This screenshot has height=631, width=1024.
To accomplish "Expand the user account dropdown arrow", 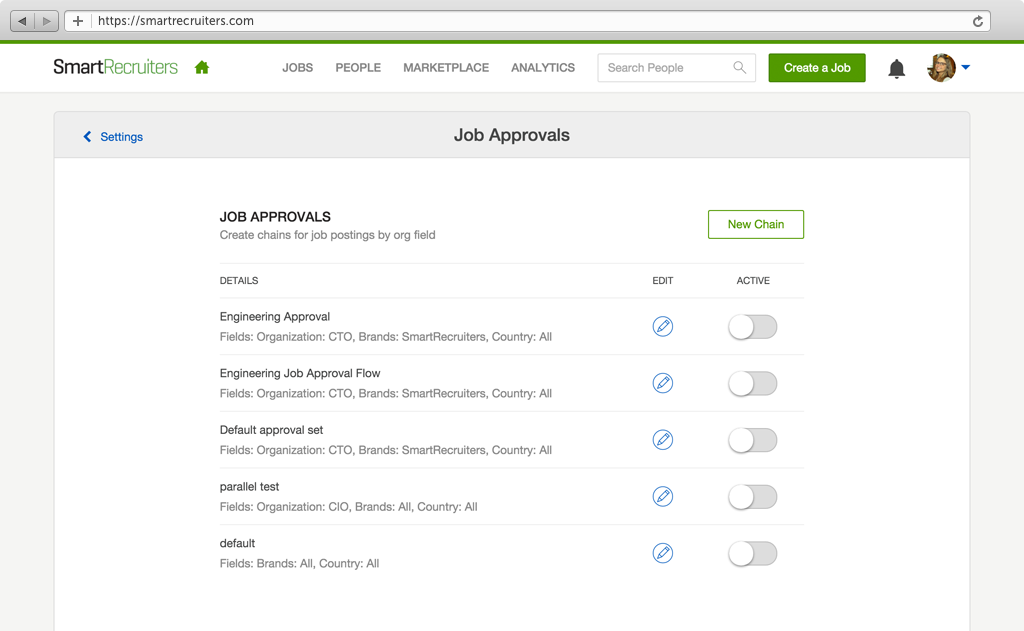I will click(966, 67).
